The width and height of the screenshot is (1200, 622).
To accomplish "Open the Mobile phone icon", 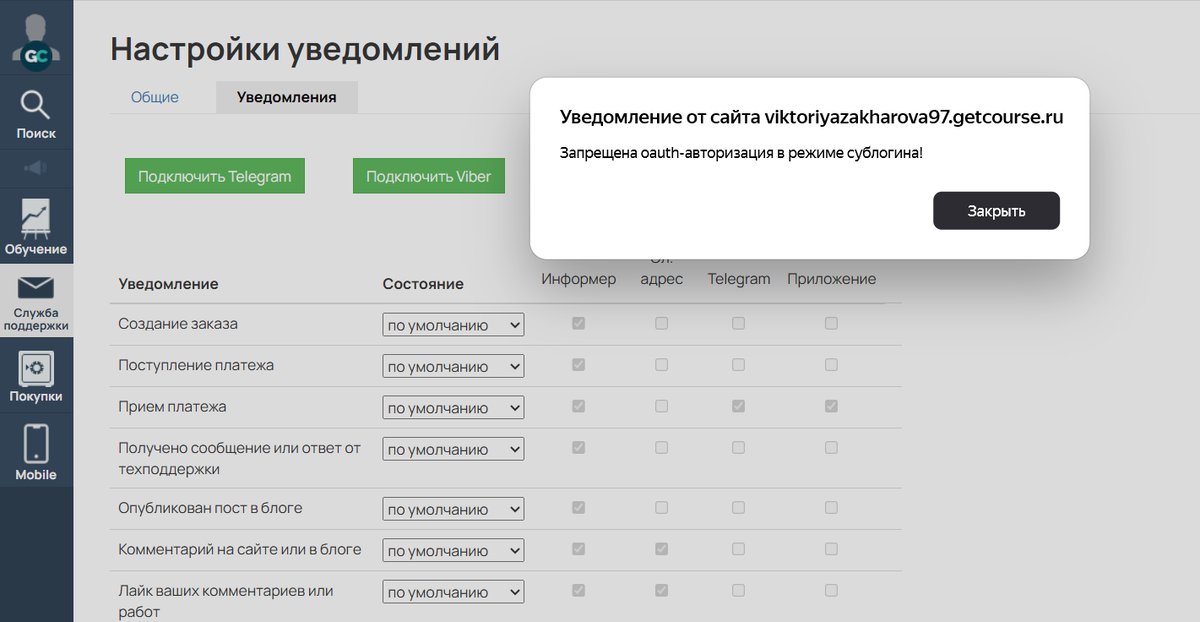I will pos(36,444).
